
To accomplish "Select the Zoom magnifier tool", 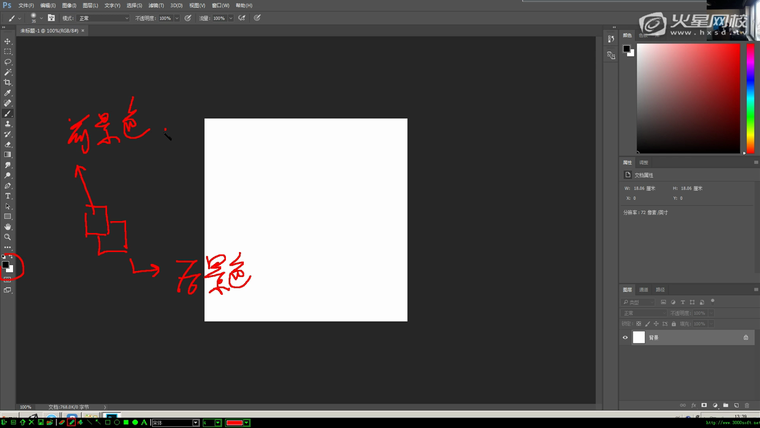I will (x=8, y=237).
